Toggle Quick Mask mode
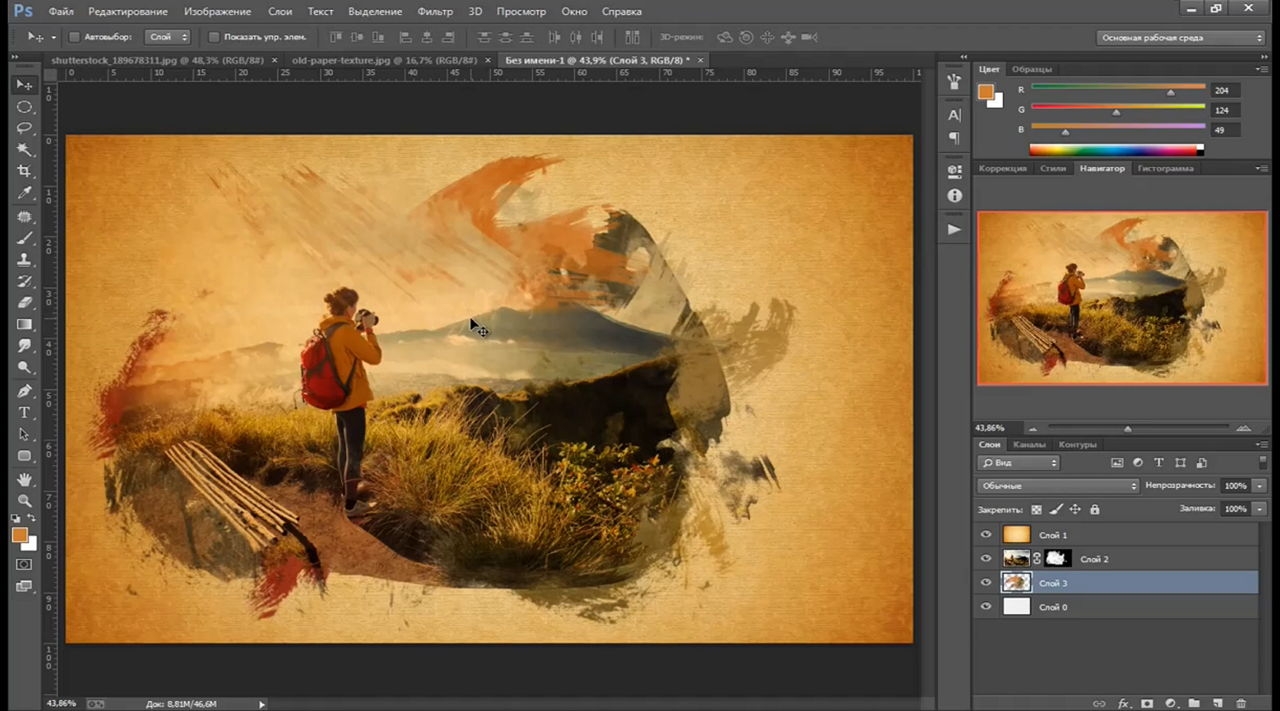The height and width of the screenshot is (711, 1280). [x=25, y=565]
